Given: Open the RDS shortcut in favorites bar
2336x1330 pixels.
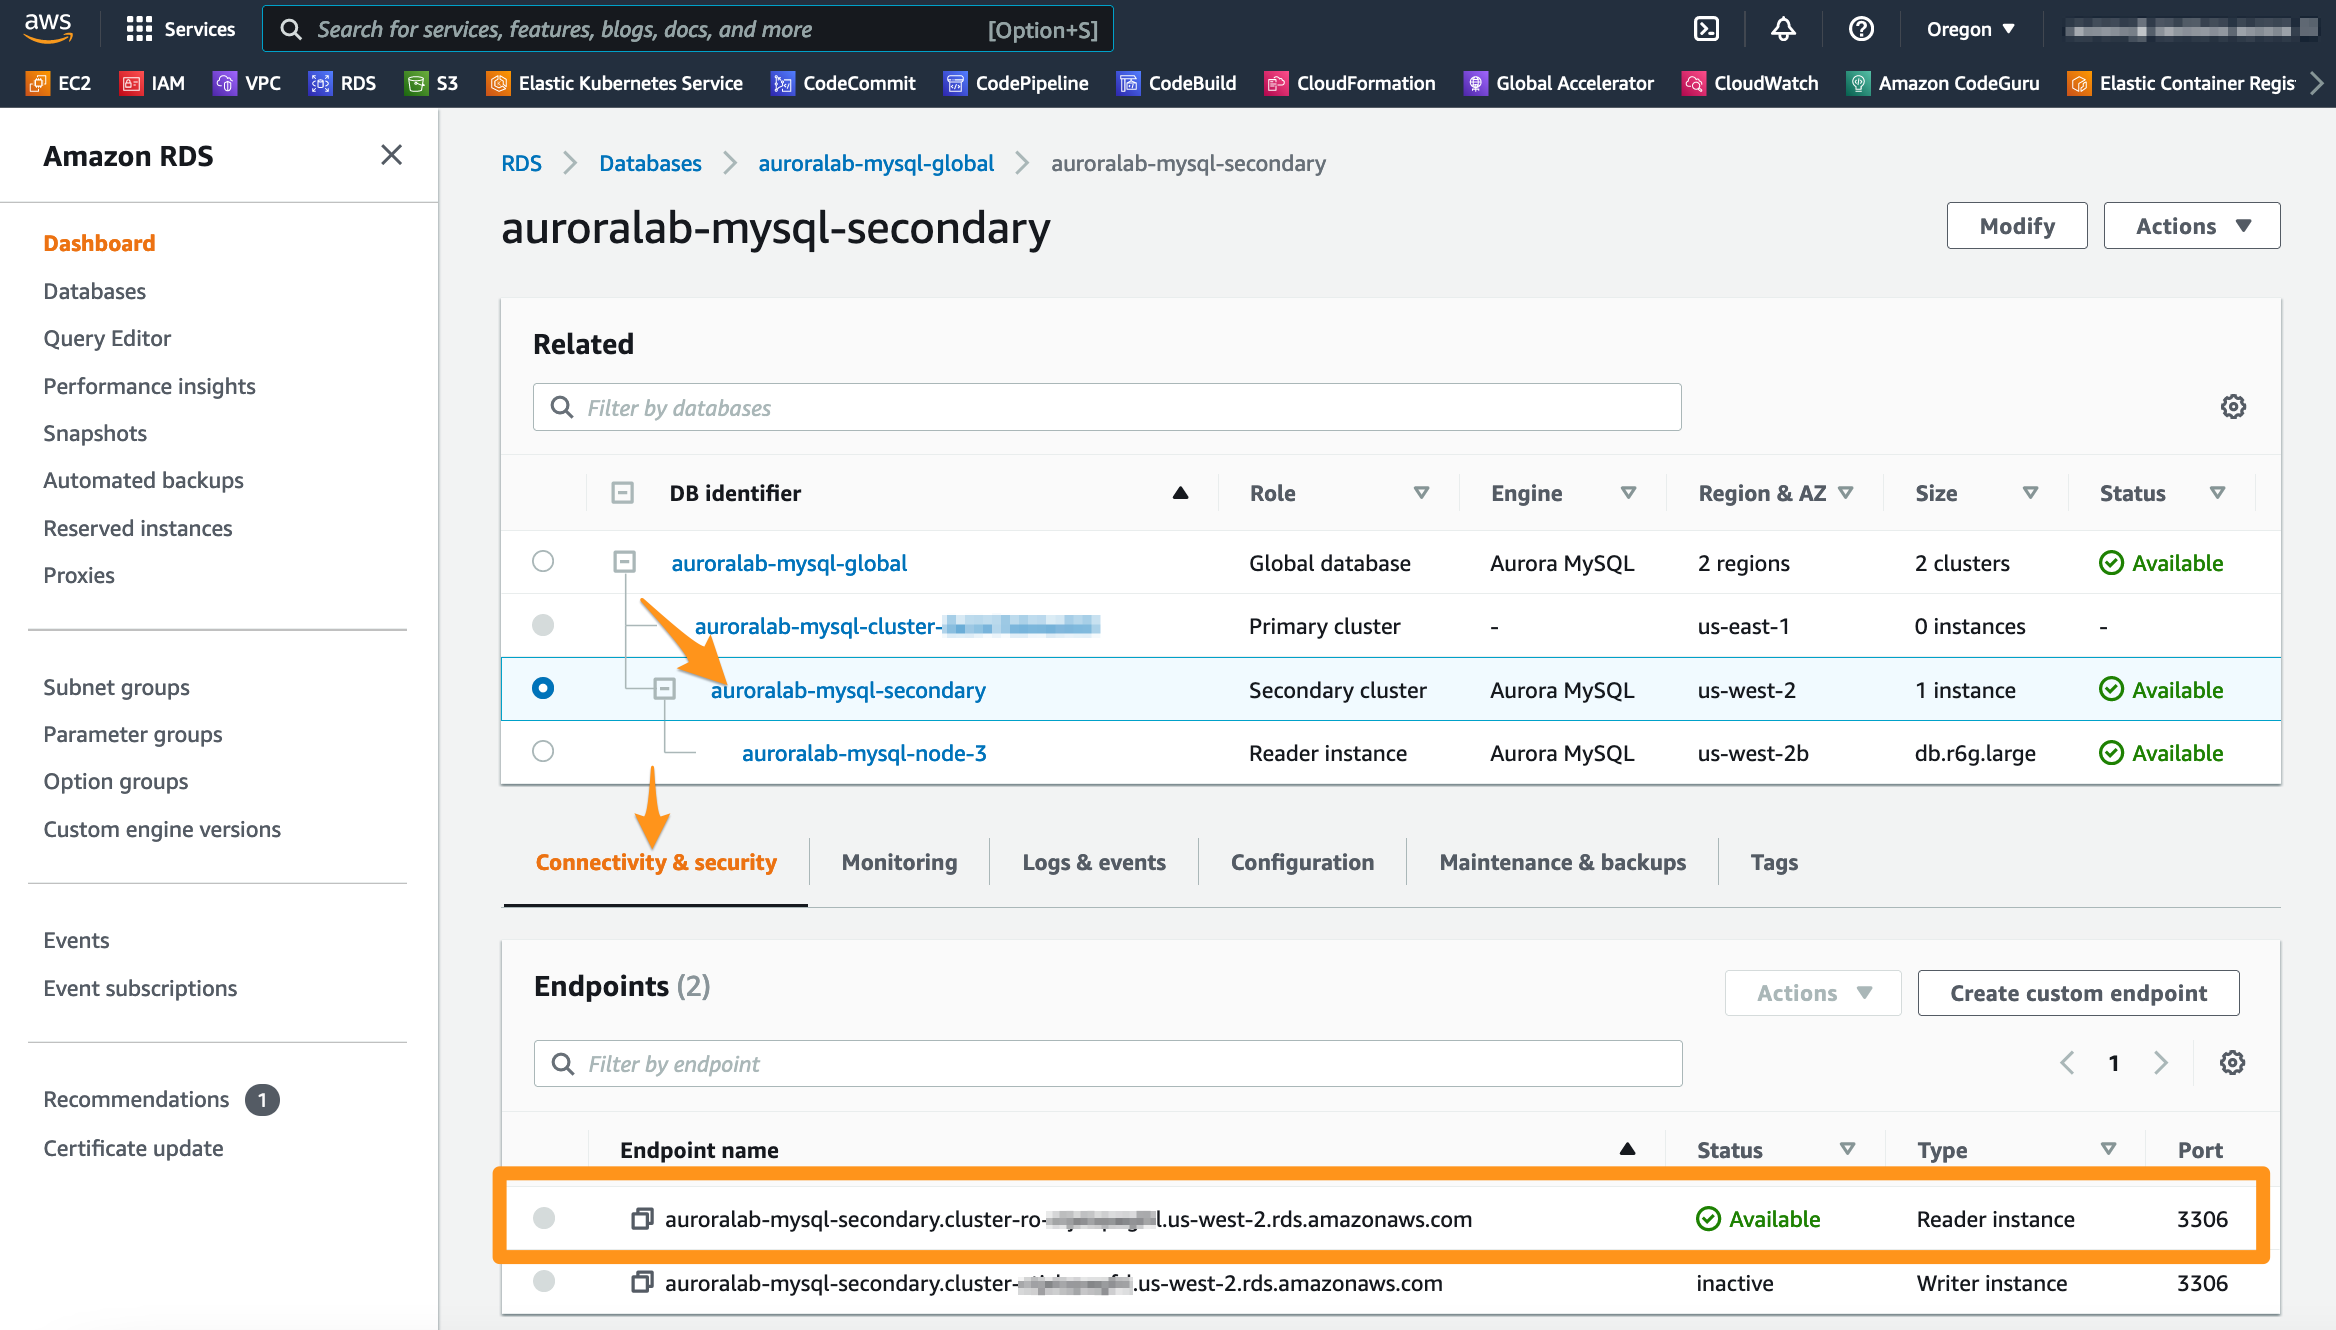Looking at the screenshot, I should coord(343,83).
